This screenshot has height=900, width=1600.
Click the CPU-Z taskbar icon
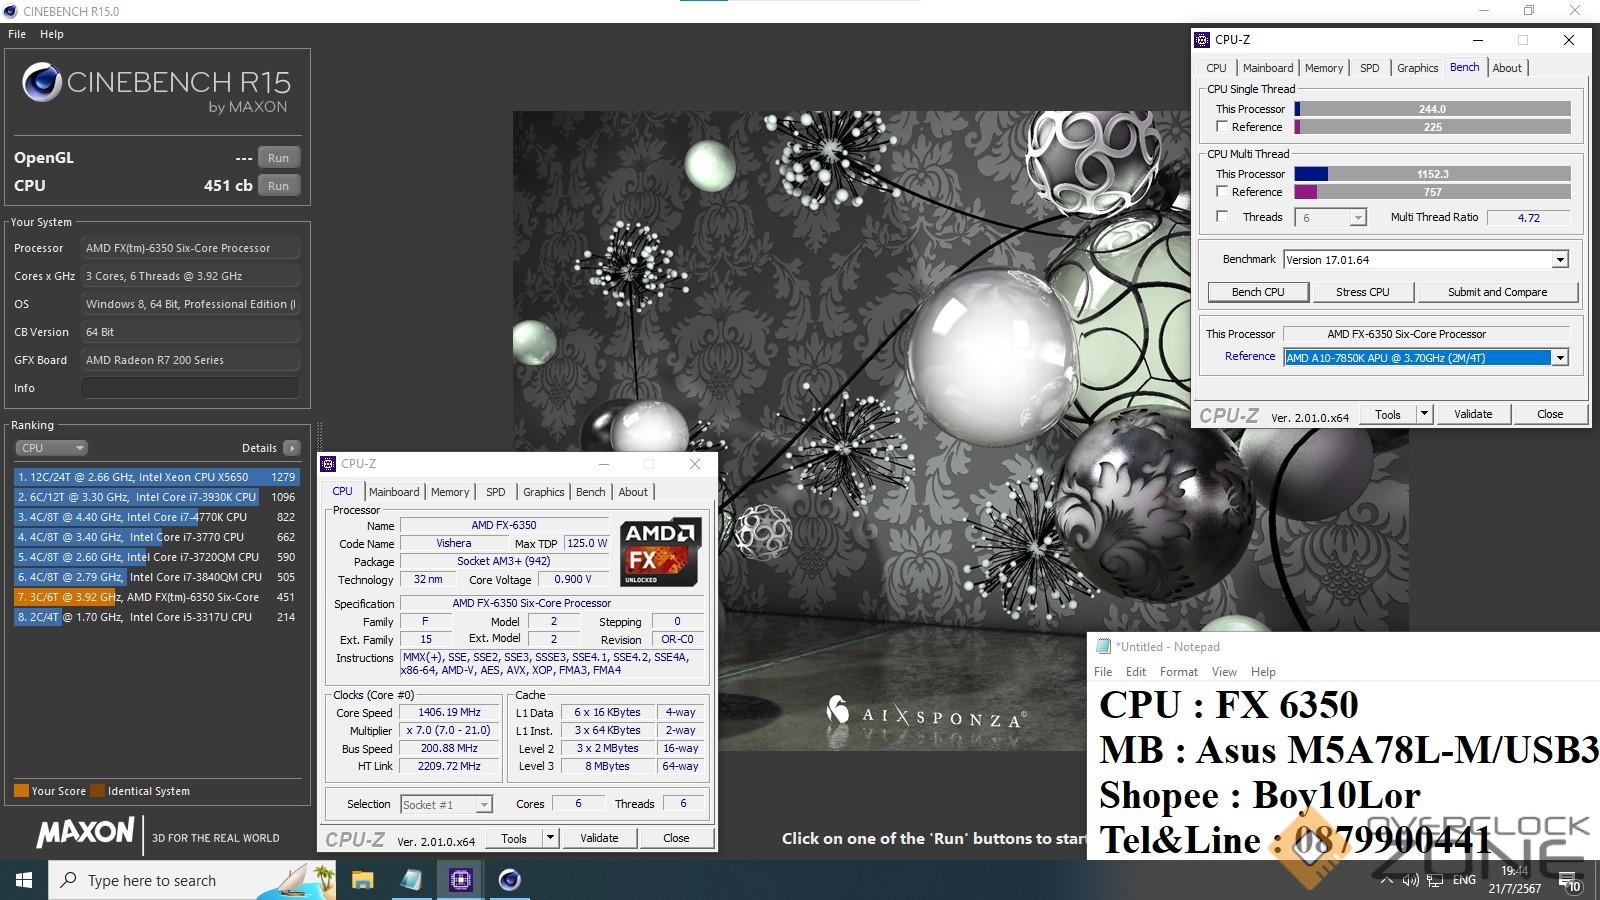coord(460,880)
